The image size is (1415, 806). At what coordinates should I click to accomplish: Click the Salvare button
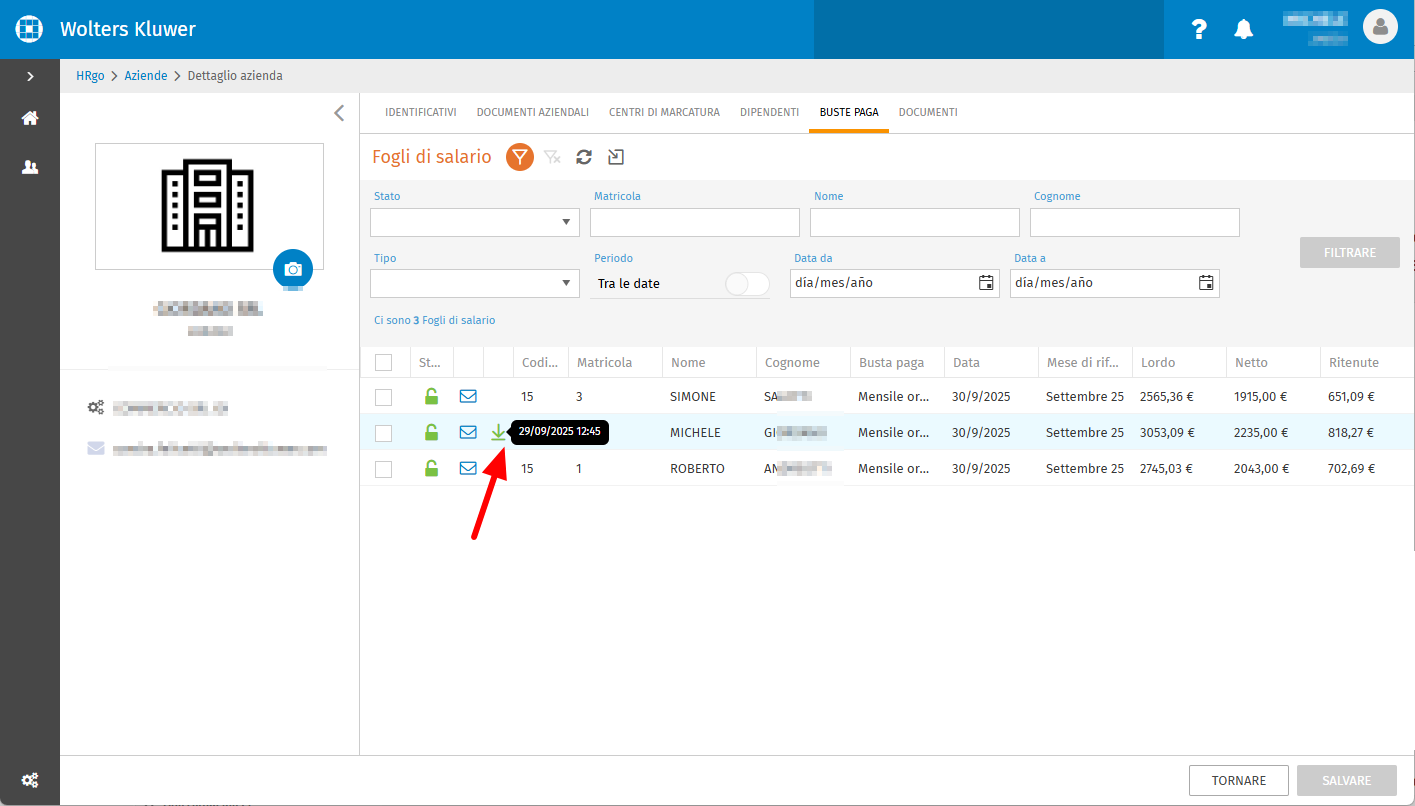click(1347, 781)
